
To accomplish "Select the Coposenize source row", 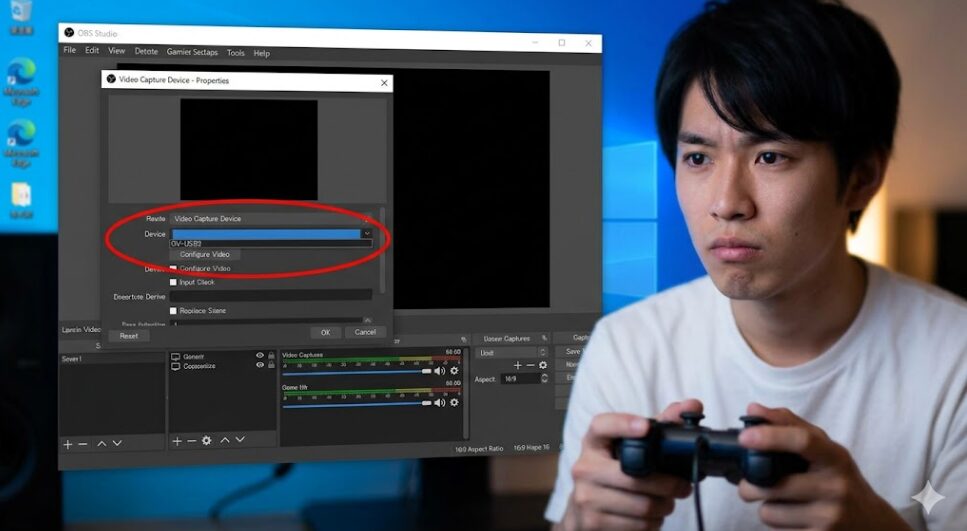I will point(222,366).
